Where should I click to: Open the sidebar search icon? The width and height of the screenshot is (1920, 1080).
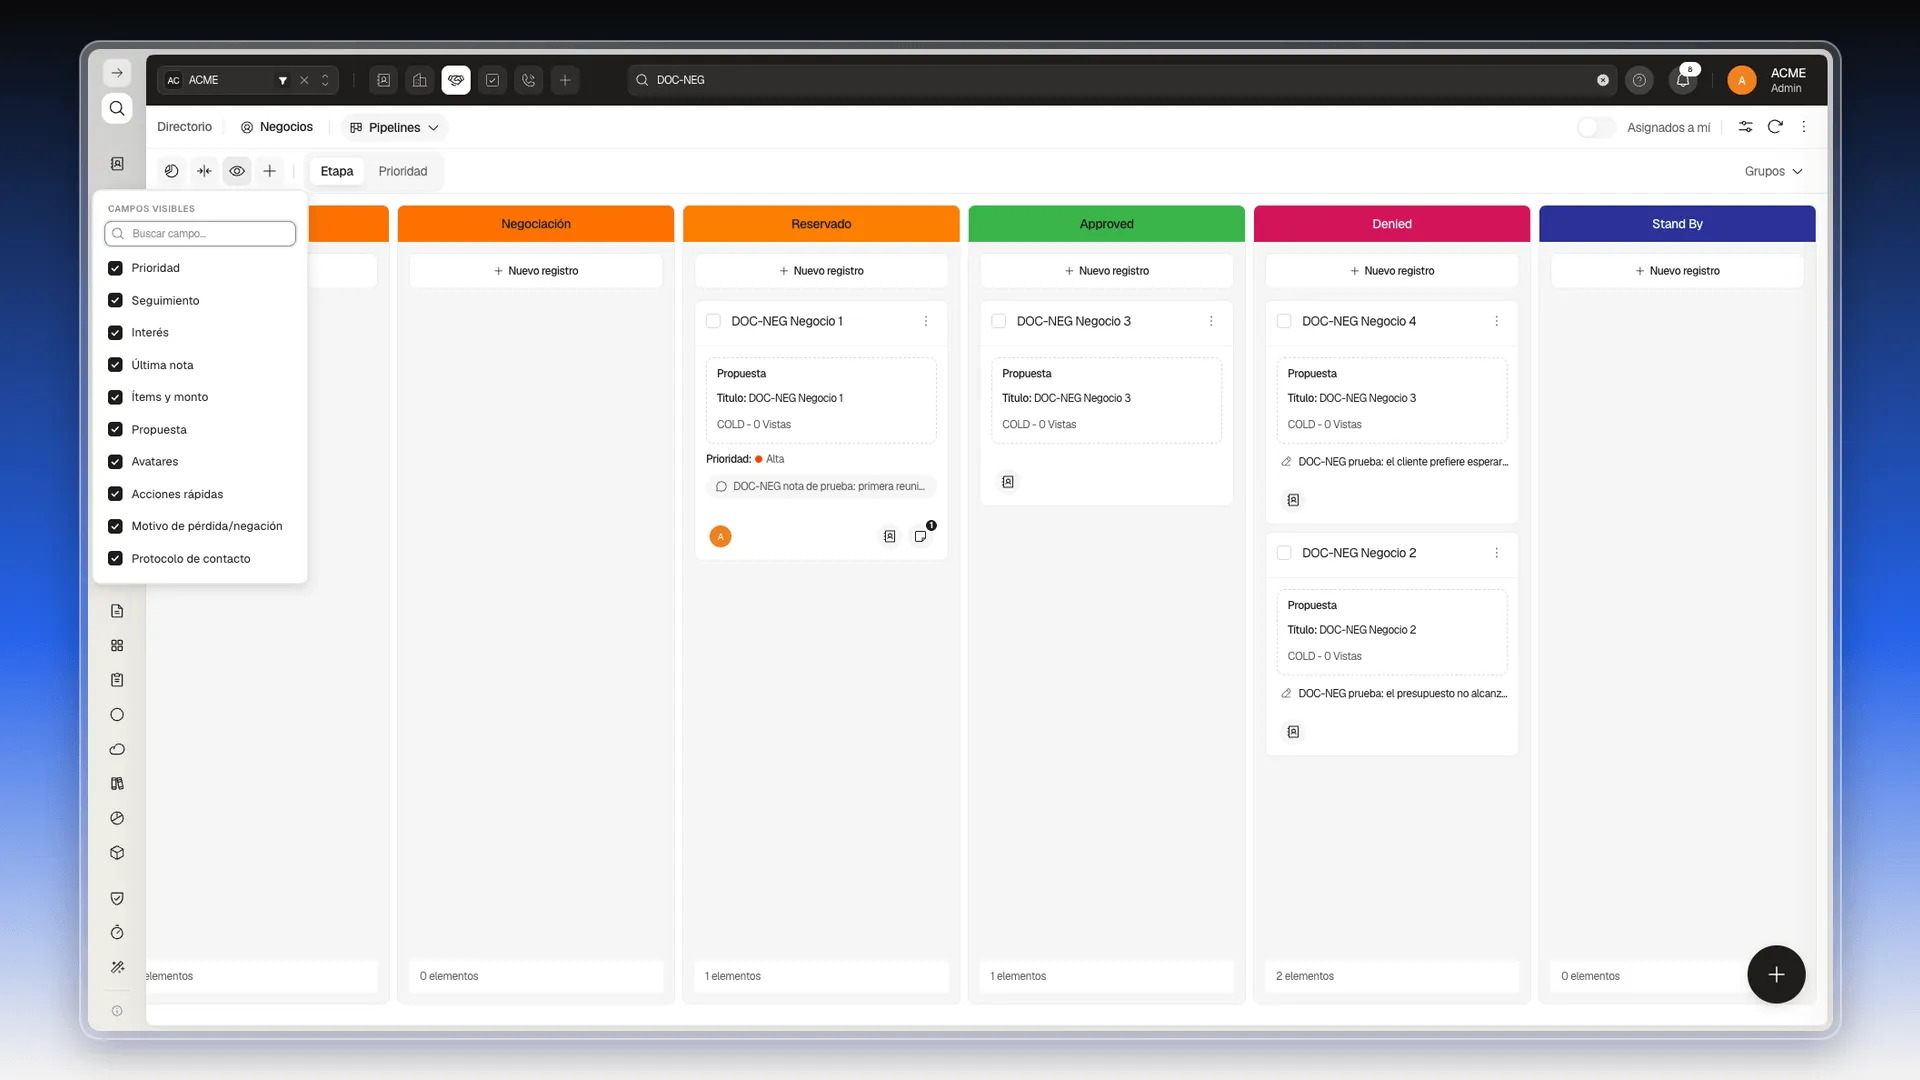coord(117,109)
